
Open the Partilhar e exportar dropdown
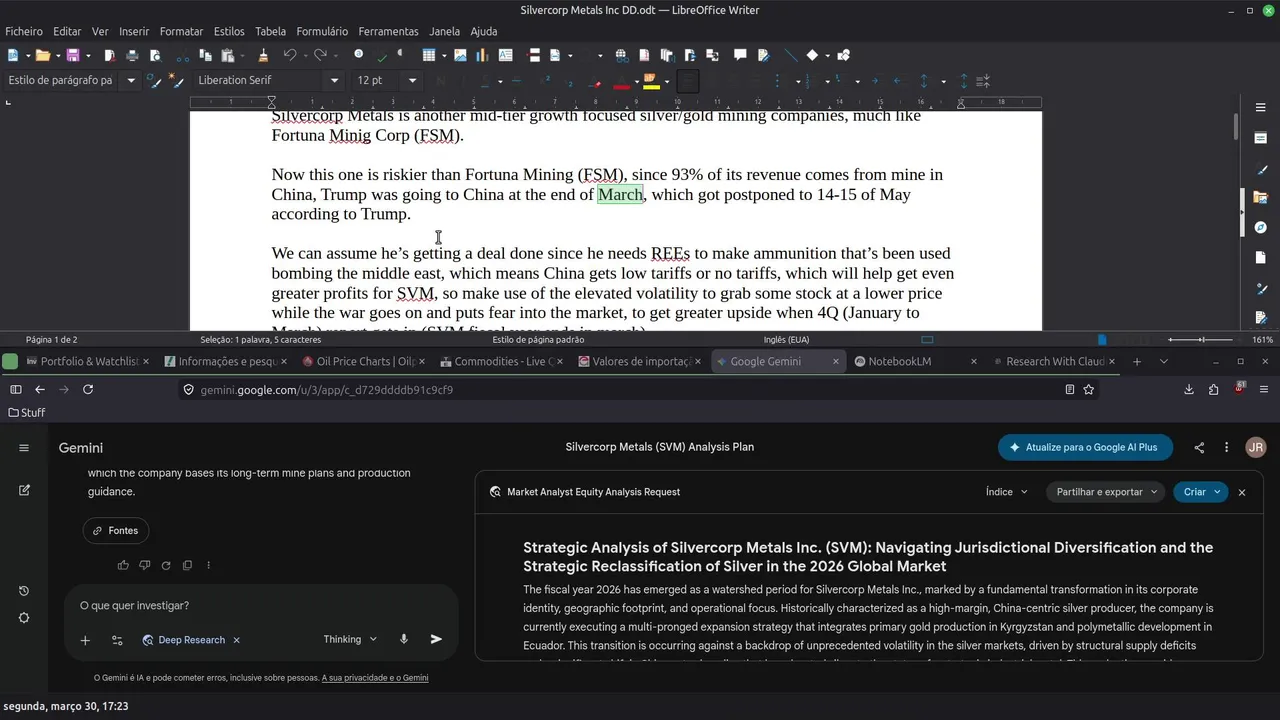pyautogui.click(x=1106, y=492)
